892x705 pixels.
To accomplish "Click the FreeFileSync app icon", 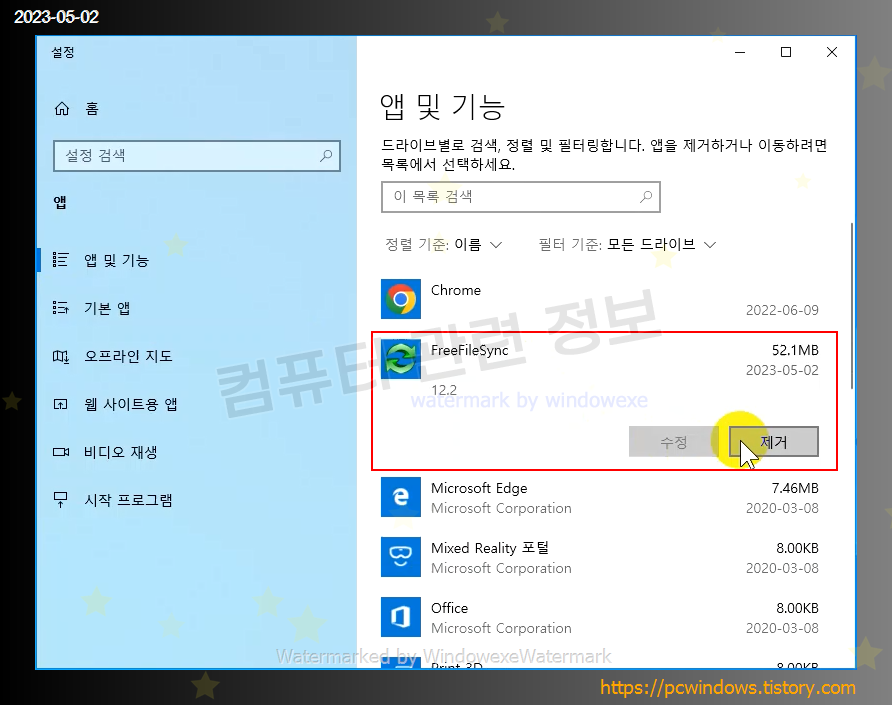I will (x=400, y=359).
